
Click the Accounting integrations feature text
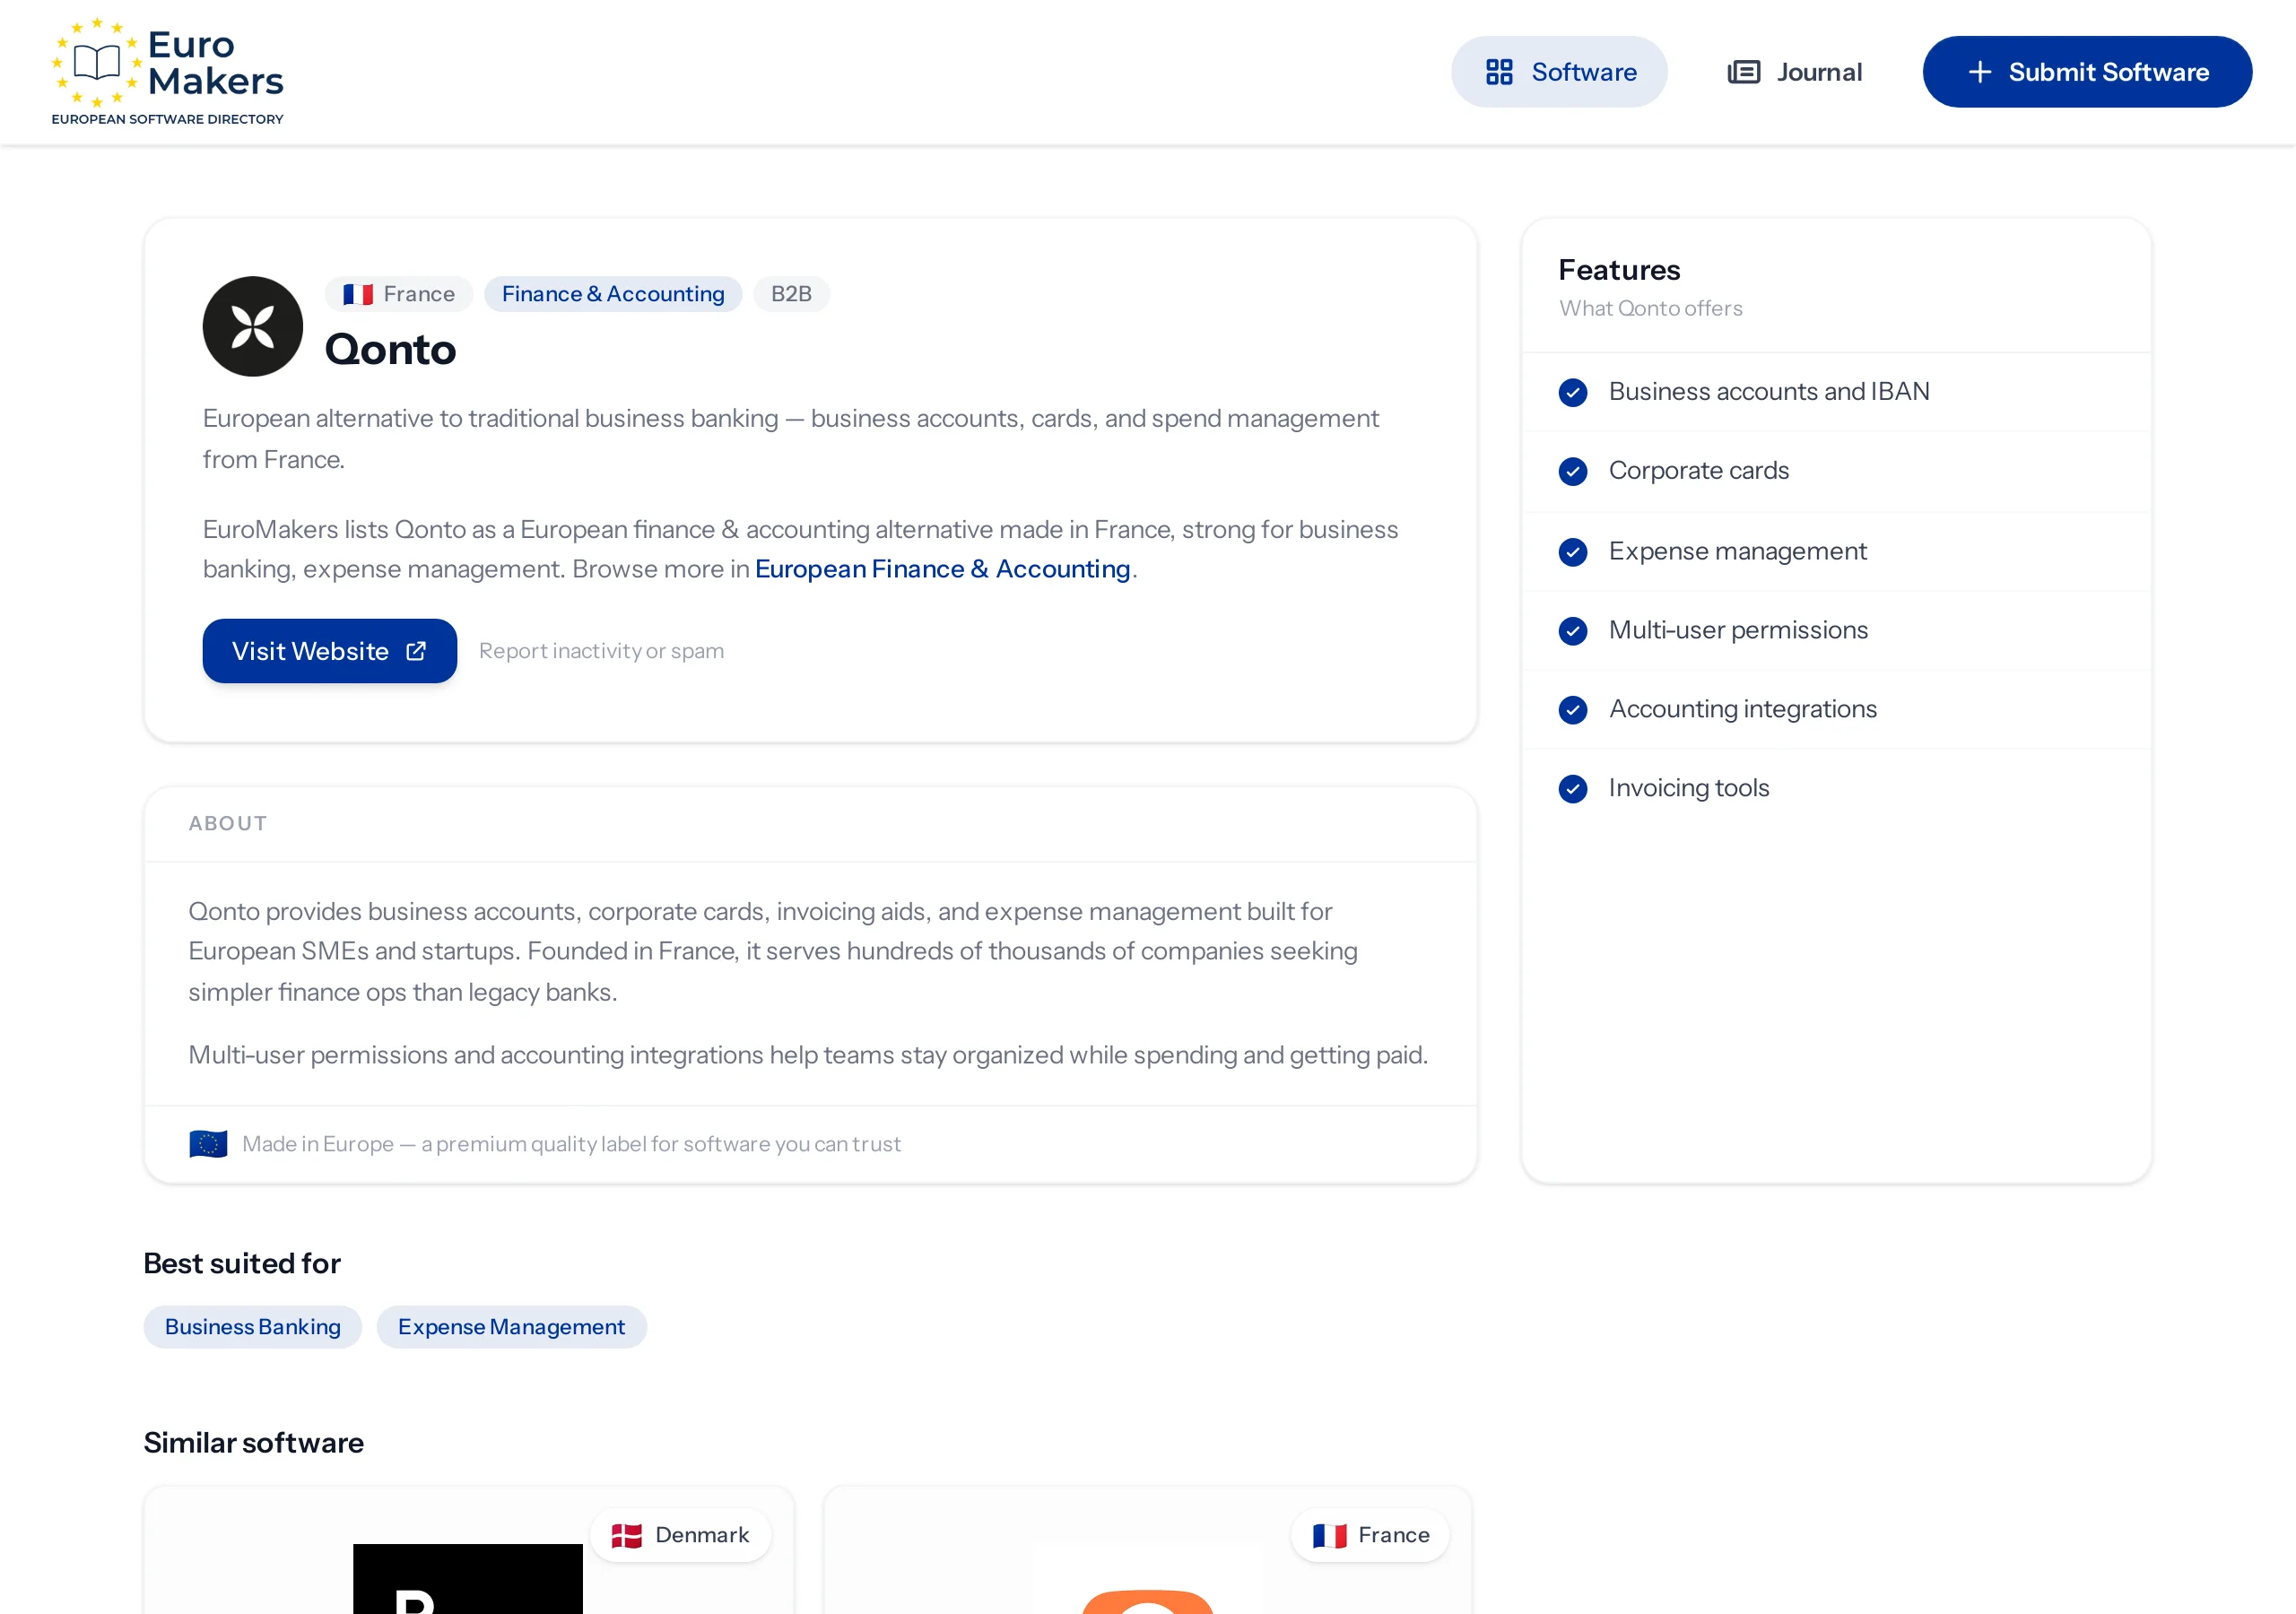click(x=1743, y=709)
